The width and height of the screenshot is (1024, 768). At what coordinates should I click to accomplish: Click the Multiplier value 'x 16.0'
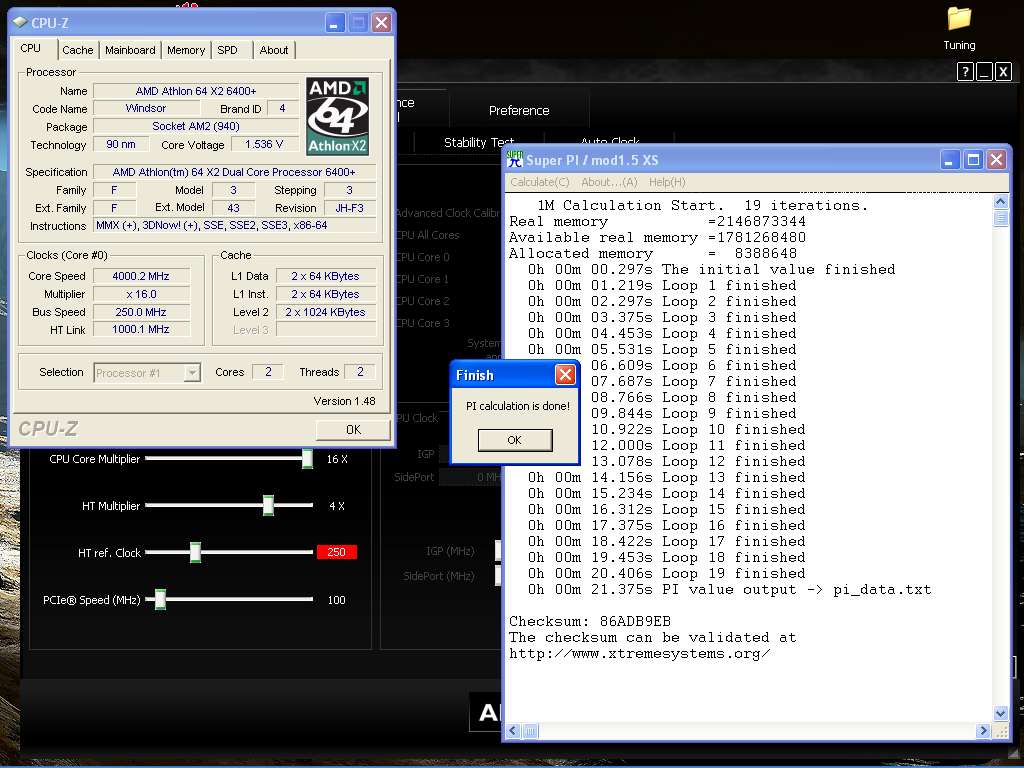[x=141, y=295]
